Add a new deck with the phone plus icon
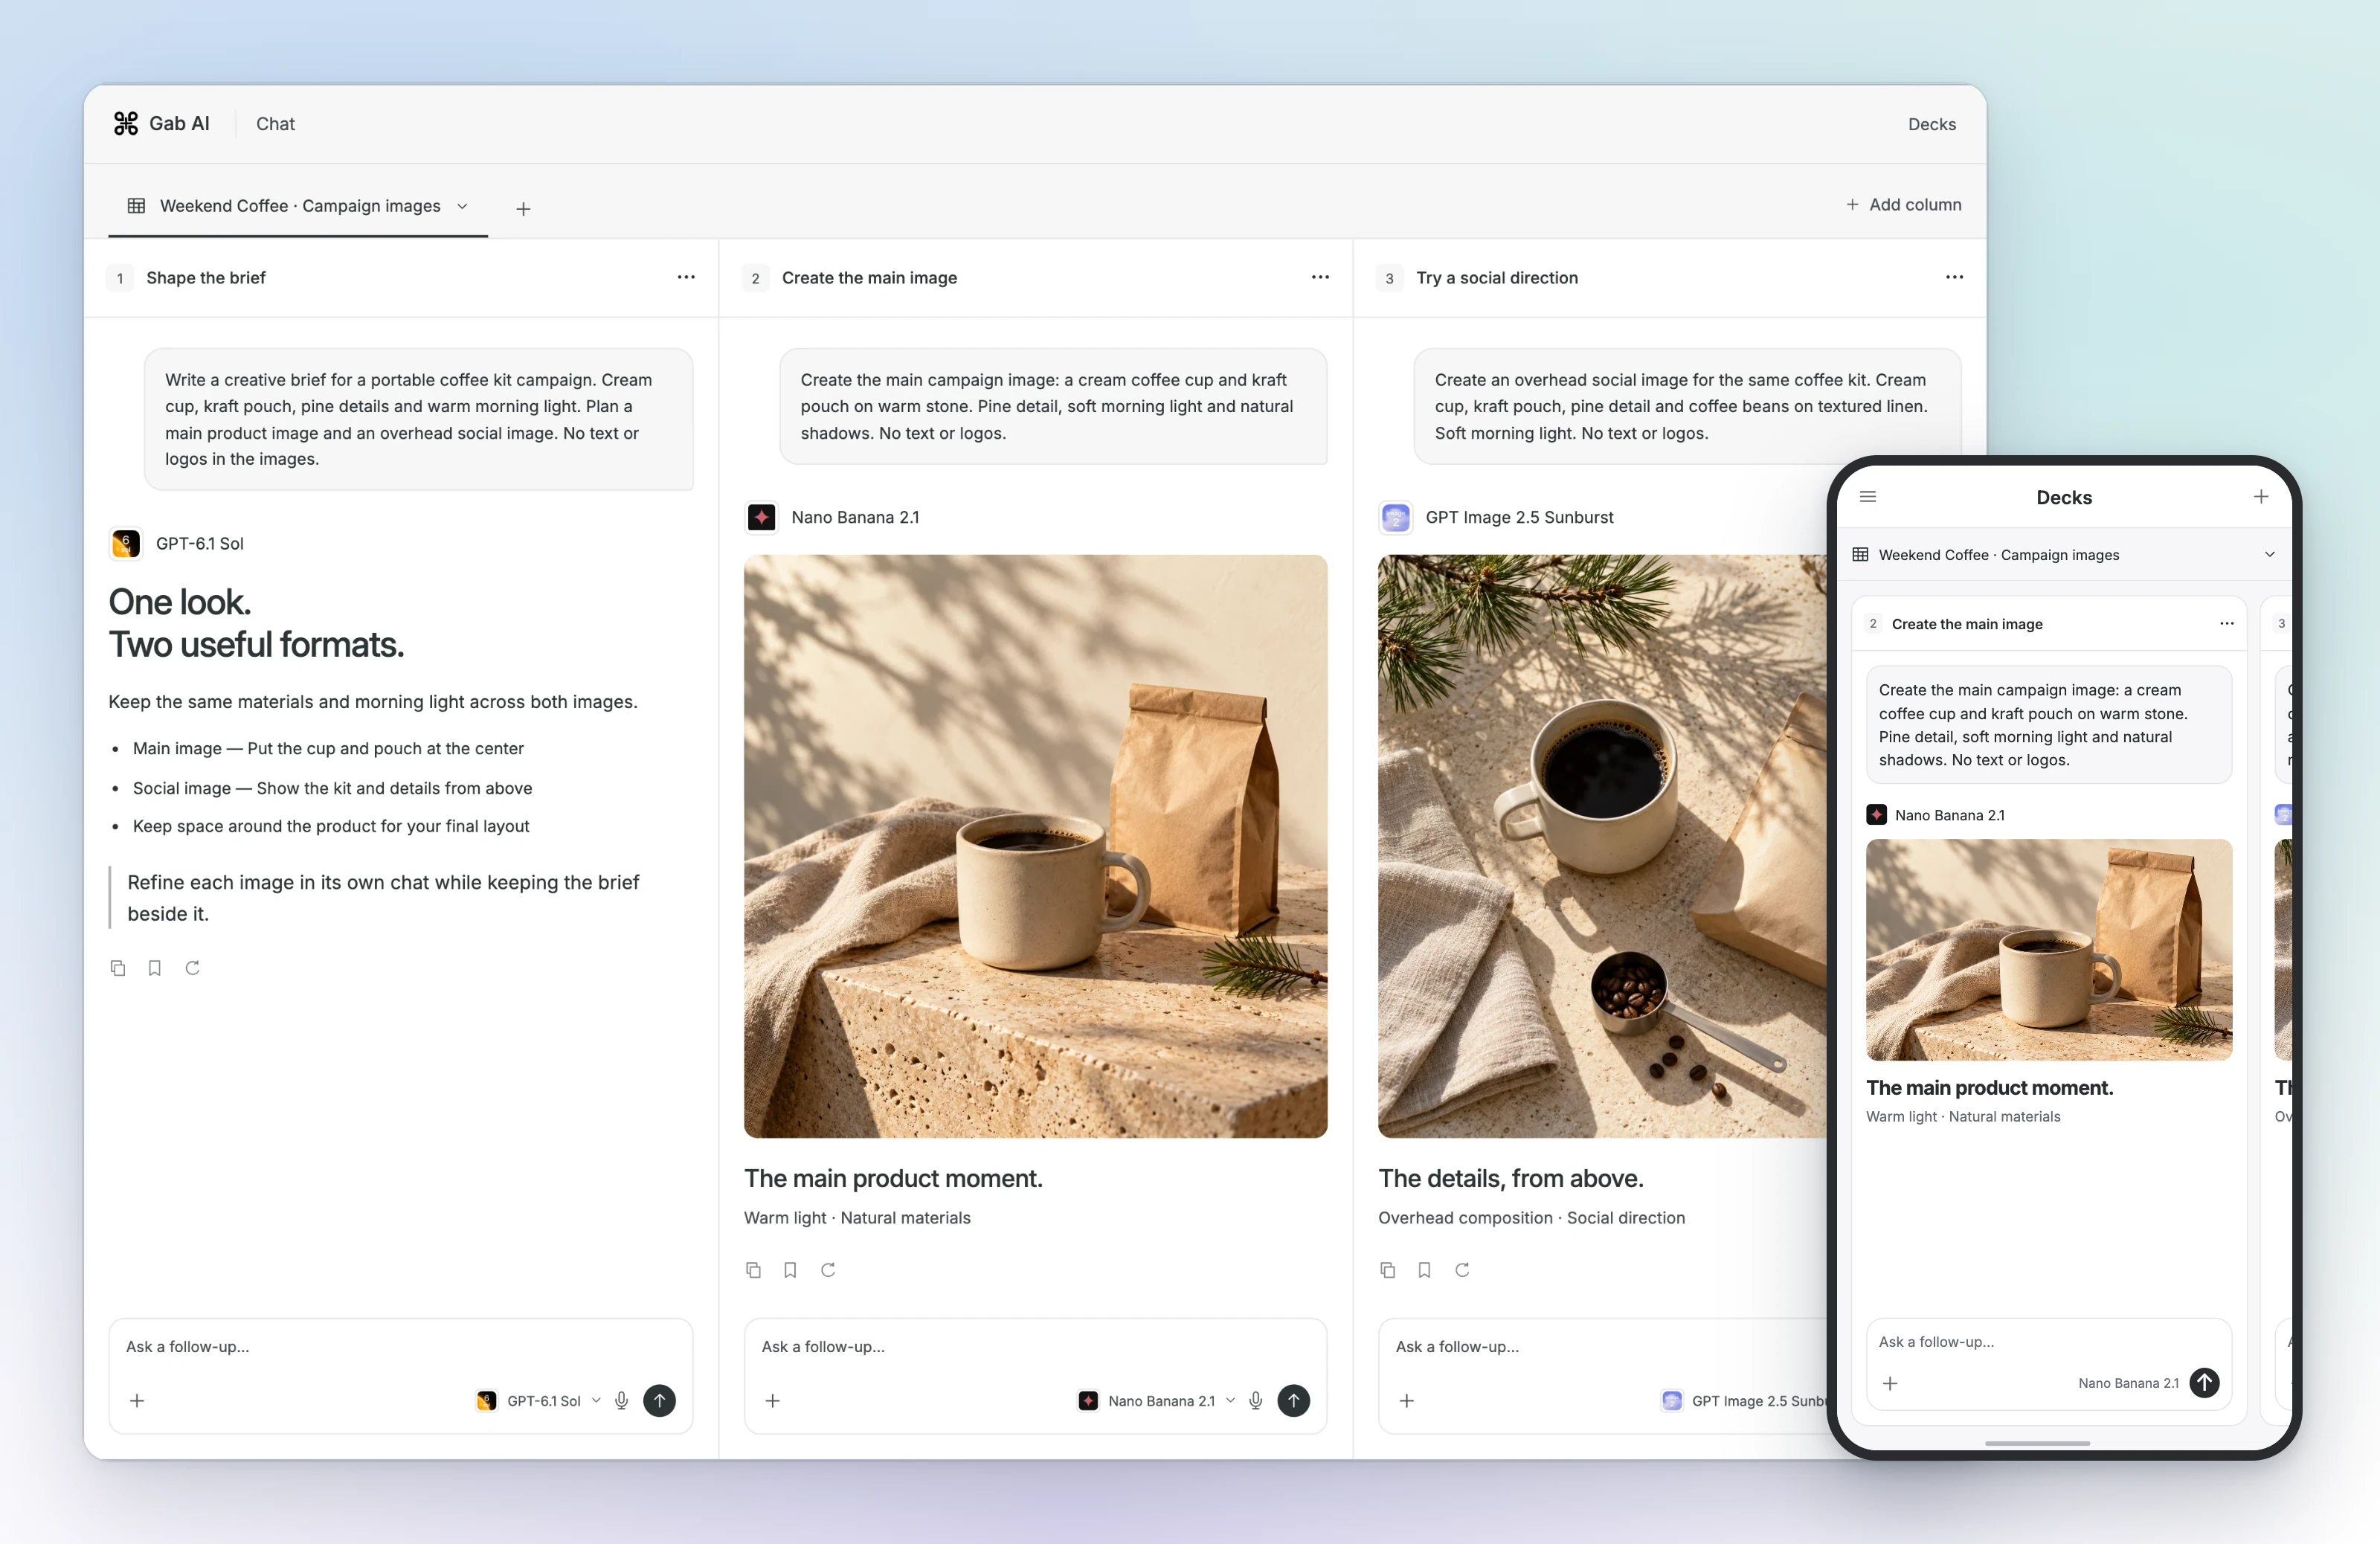 pos(2260,496)
